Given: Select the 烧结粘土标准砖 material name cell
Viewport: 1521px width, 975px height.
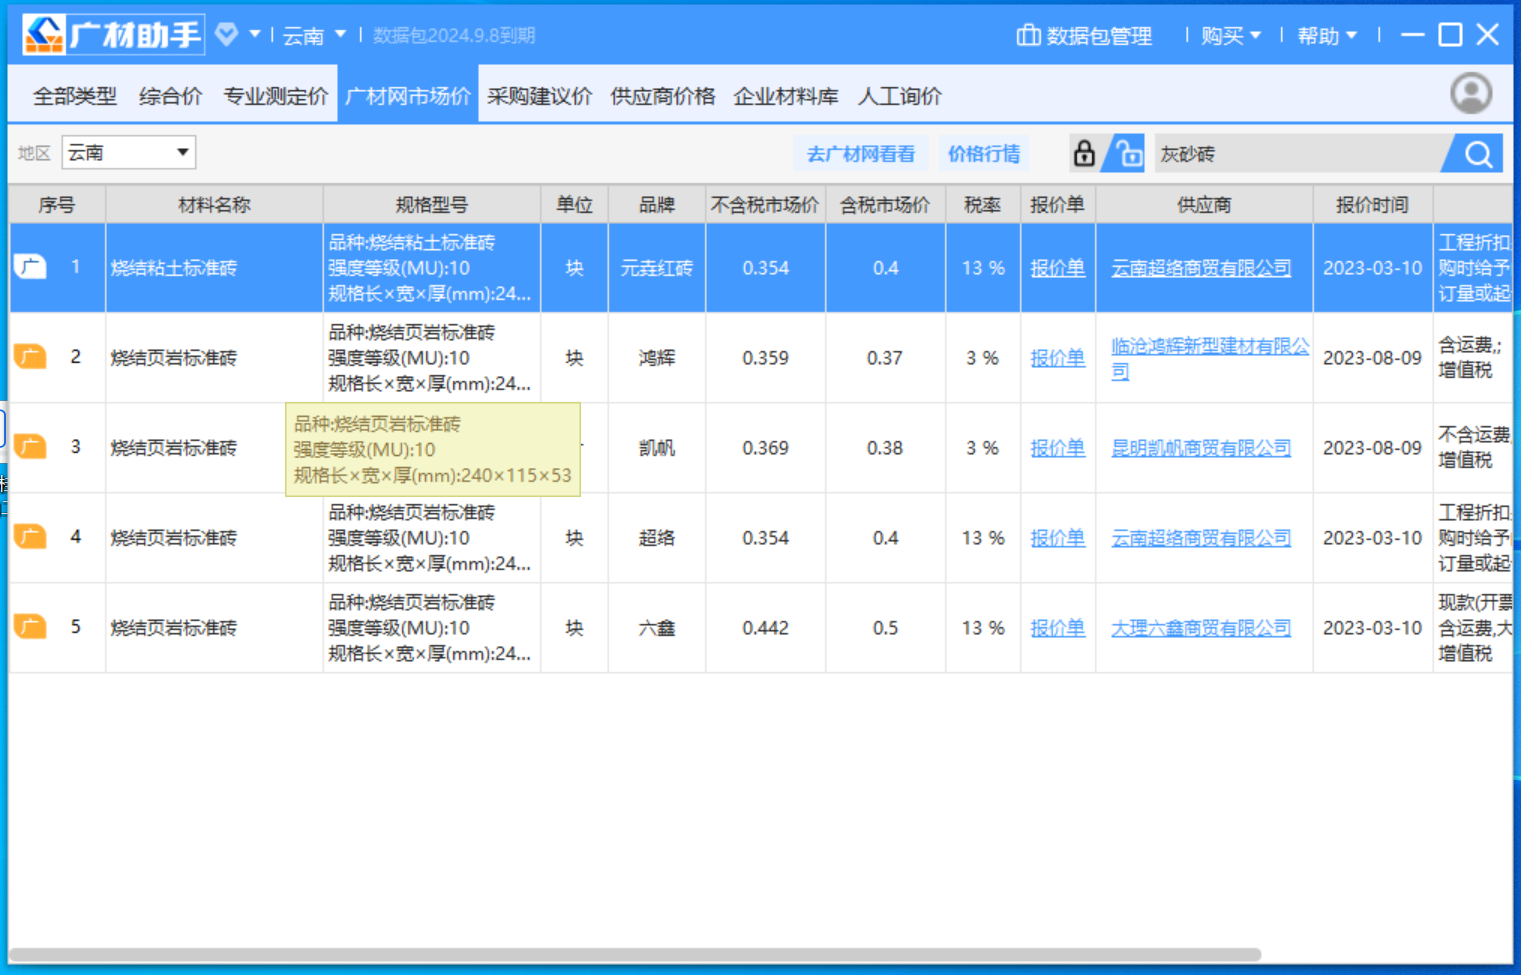Looking at the screenshot, I should click(214, 268).
